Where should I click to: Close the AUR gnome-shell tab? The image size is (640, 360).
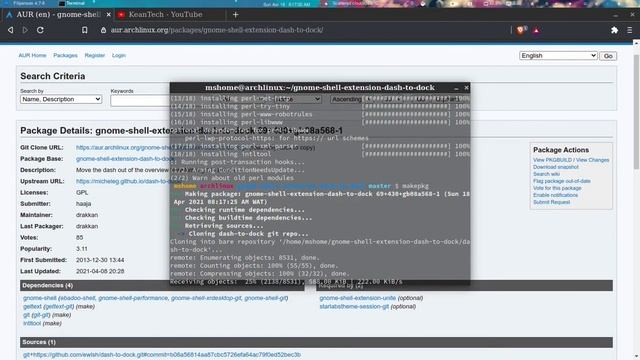click(x=109, y=15)
